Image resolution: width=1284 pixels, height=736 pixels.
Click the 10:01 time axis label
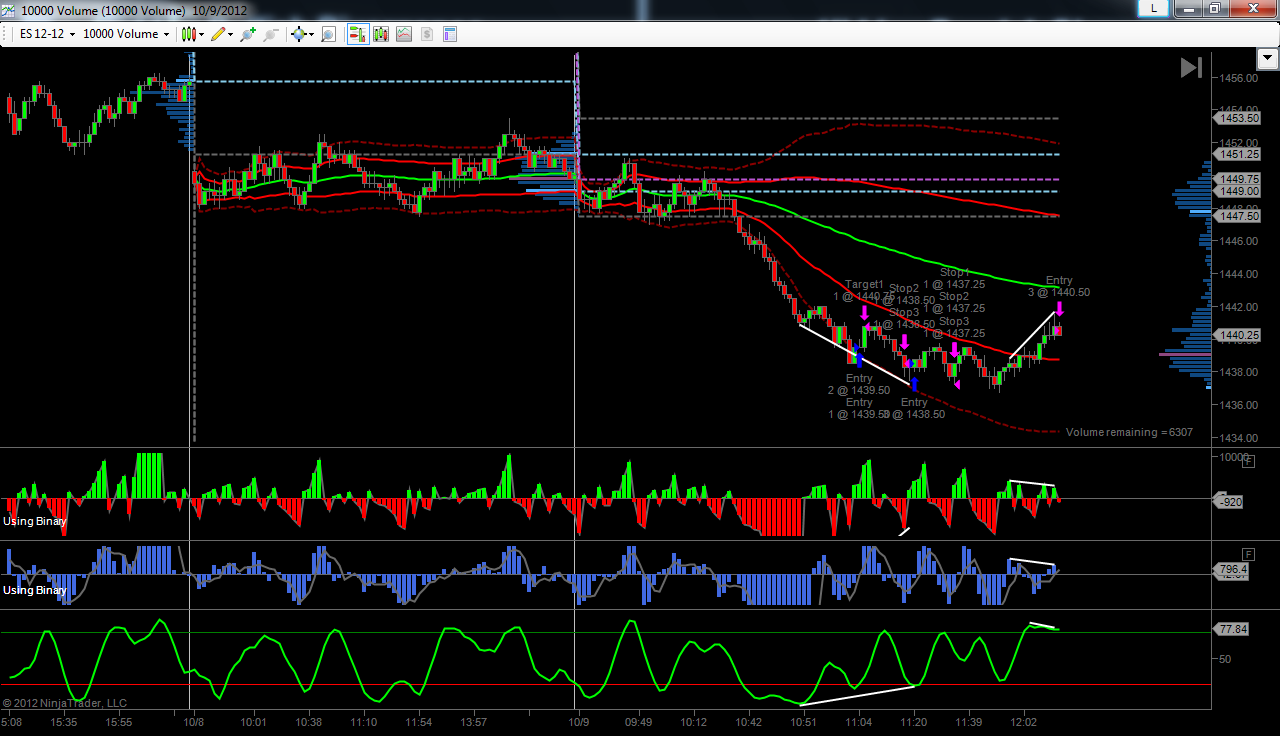pyautogui.click(x=253, y=722)
